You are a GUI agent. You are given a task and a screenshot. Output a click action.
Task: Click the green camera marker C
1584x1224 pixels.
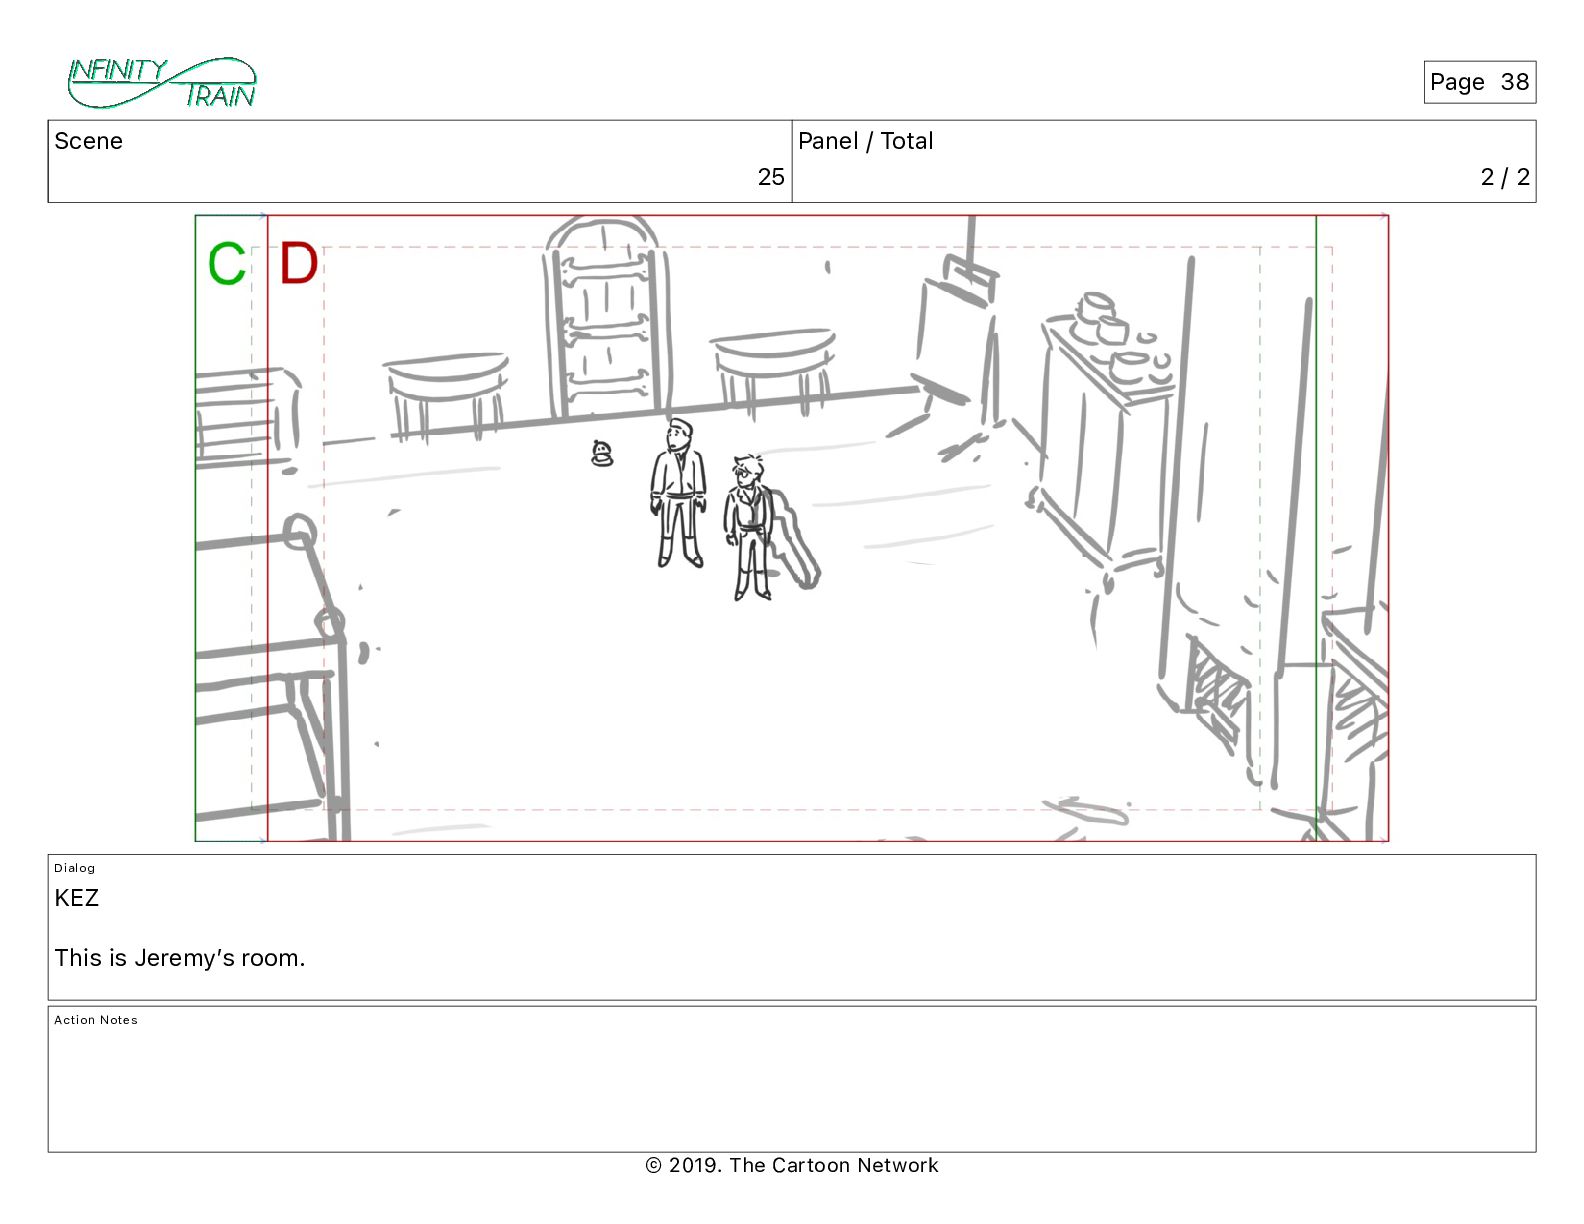point(227,264)
